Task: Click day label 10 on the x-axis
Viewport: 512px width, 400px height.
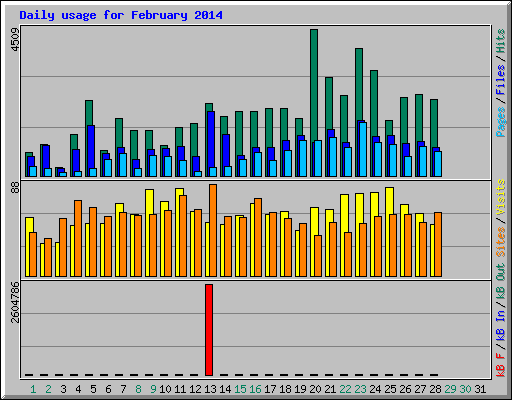Action: 165,389
